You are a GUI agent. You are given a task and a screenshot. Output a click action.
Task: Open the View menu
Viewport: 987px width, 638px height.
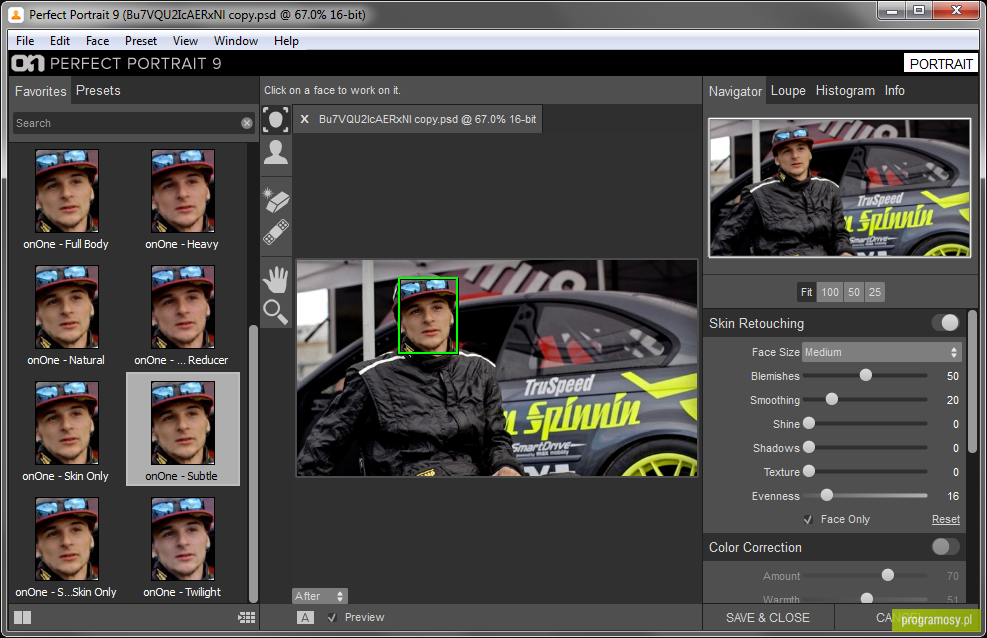click(185, 41)
